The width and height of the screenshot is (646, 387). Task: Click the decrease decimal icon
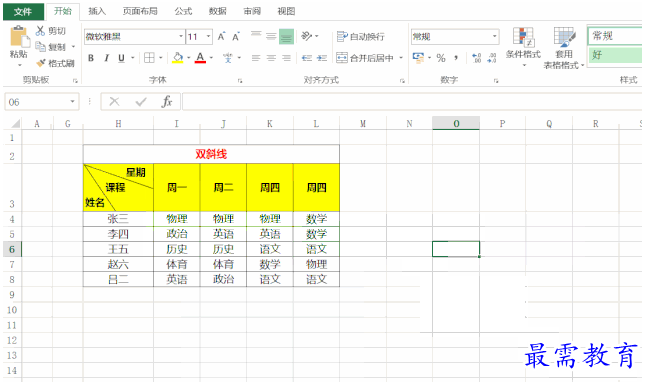492,58
